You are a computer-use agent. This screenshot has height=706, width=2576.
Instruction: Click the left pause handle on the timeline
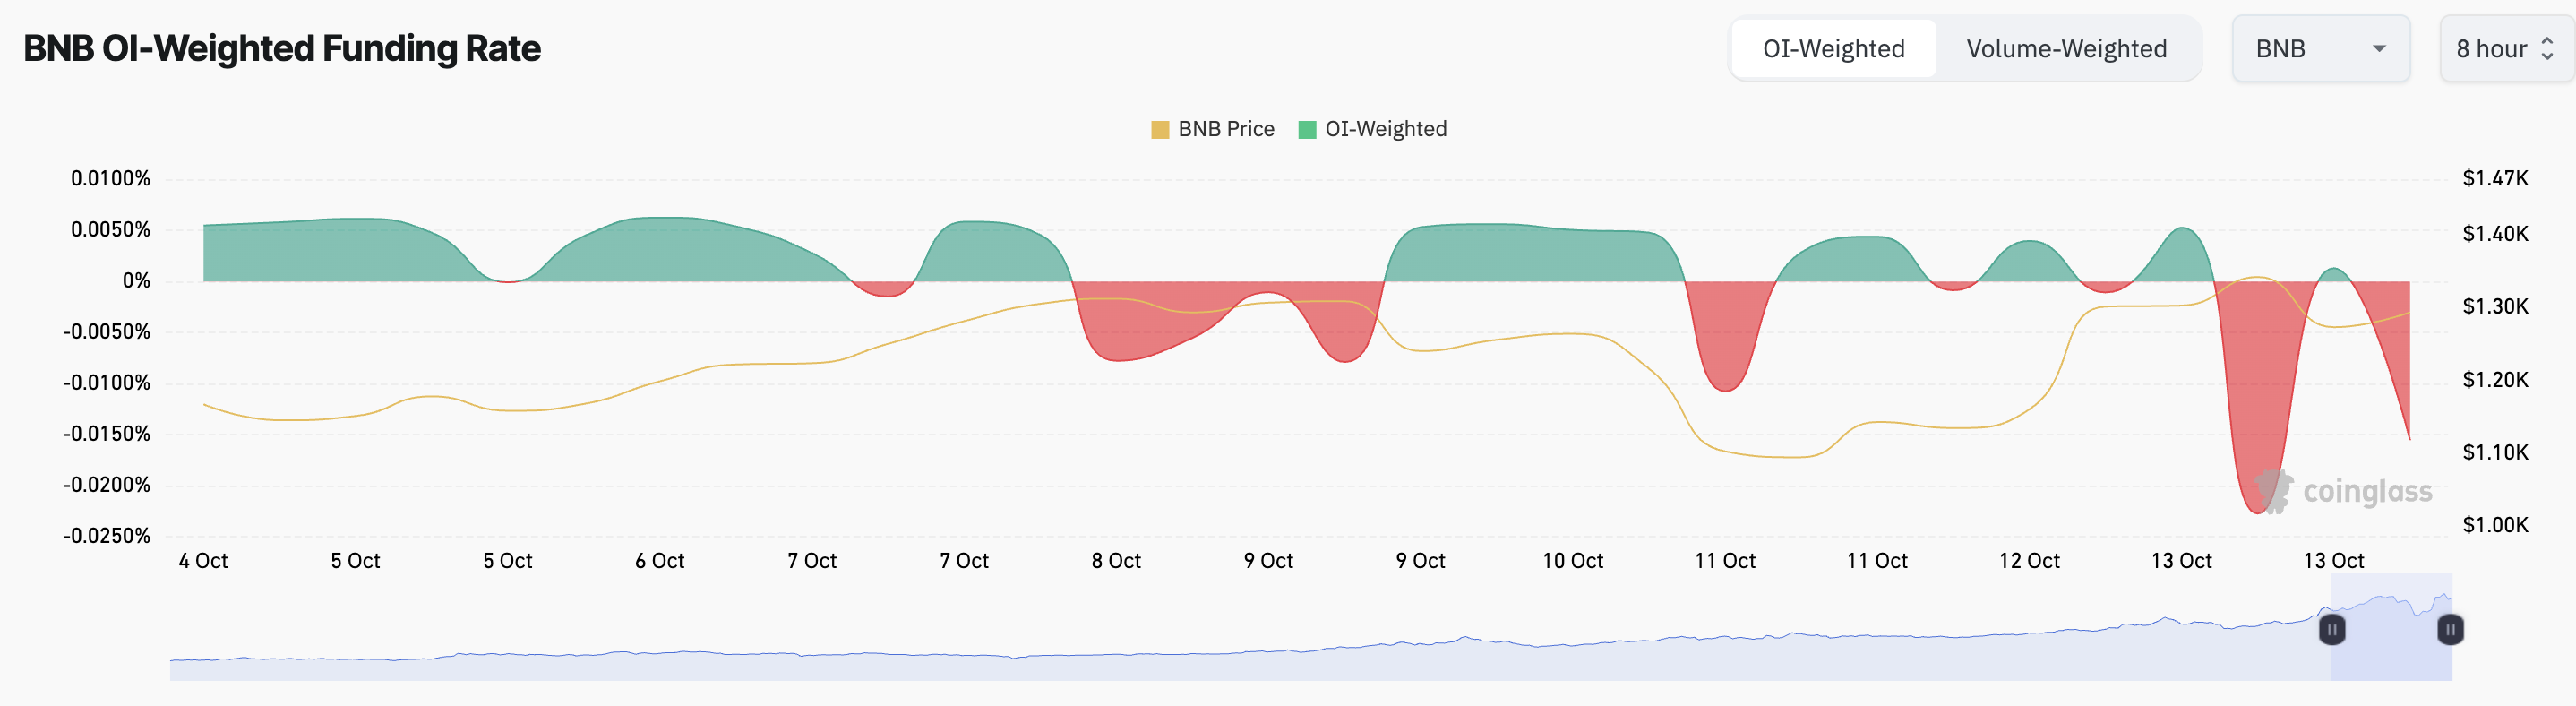pyautogui.click(x=2331, y=629)
